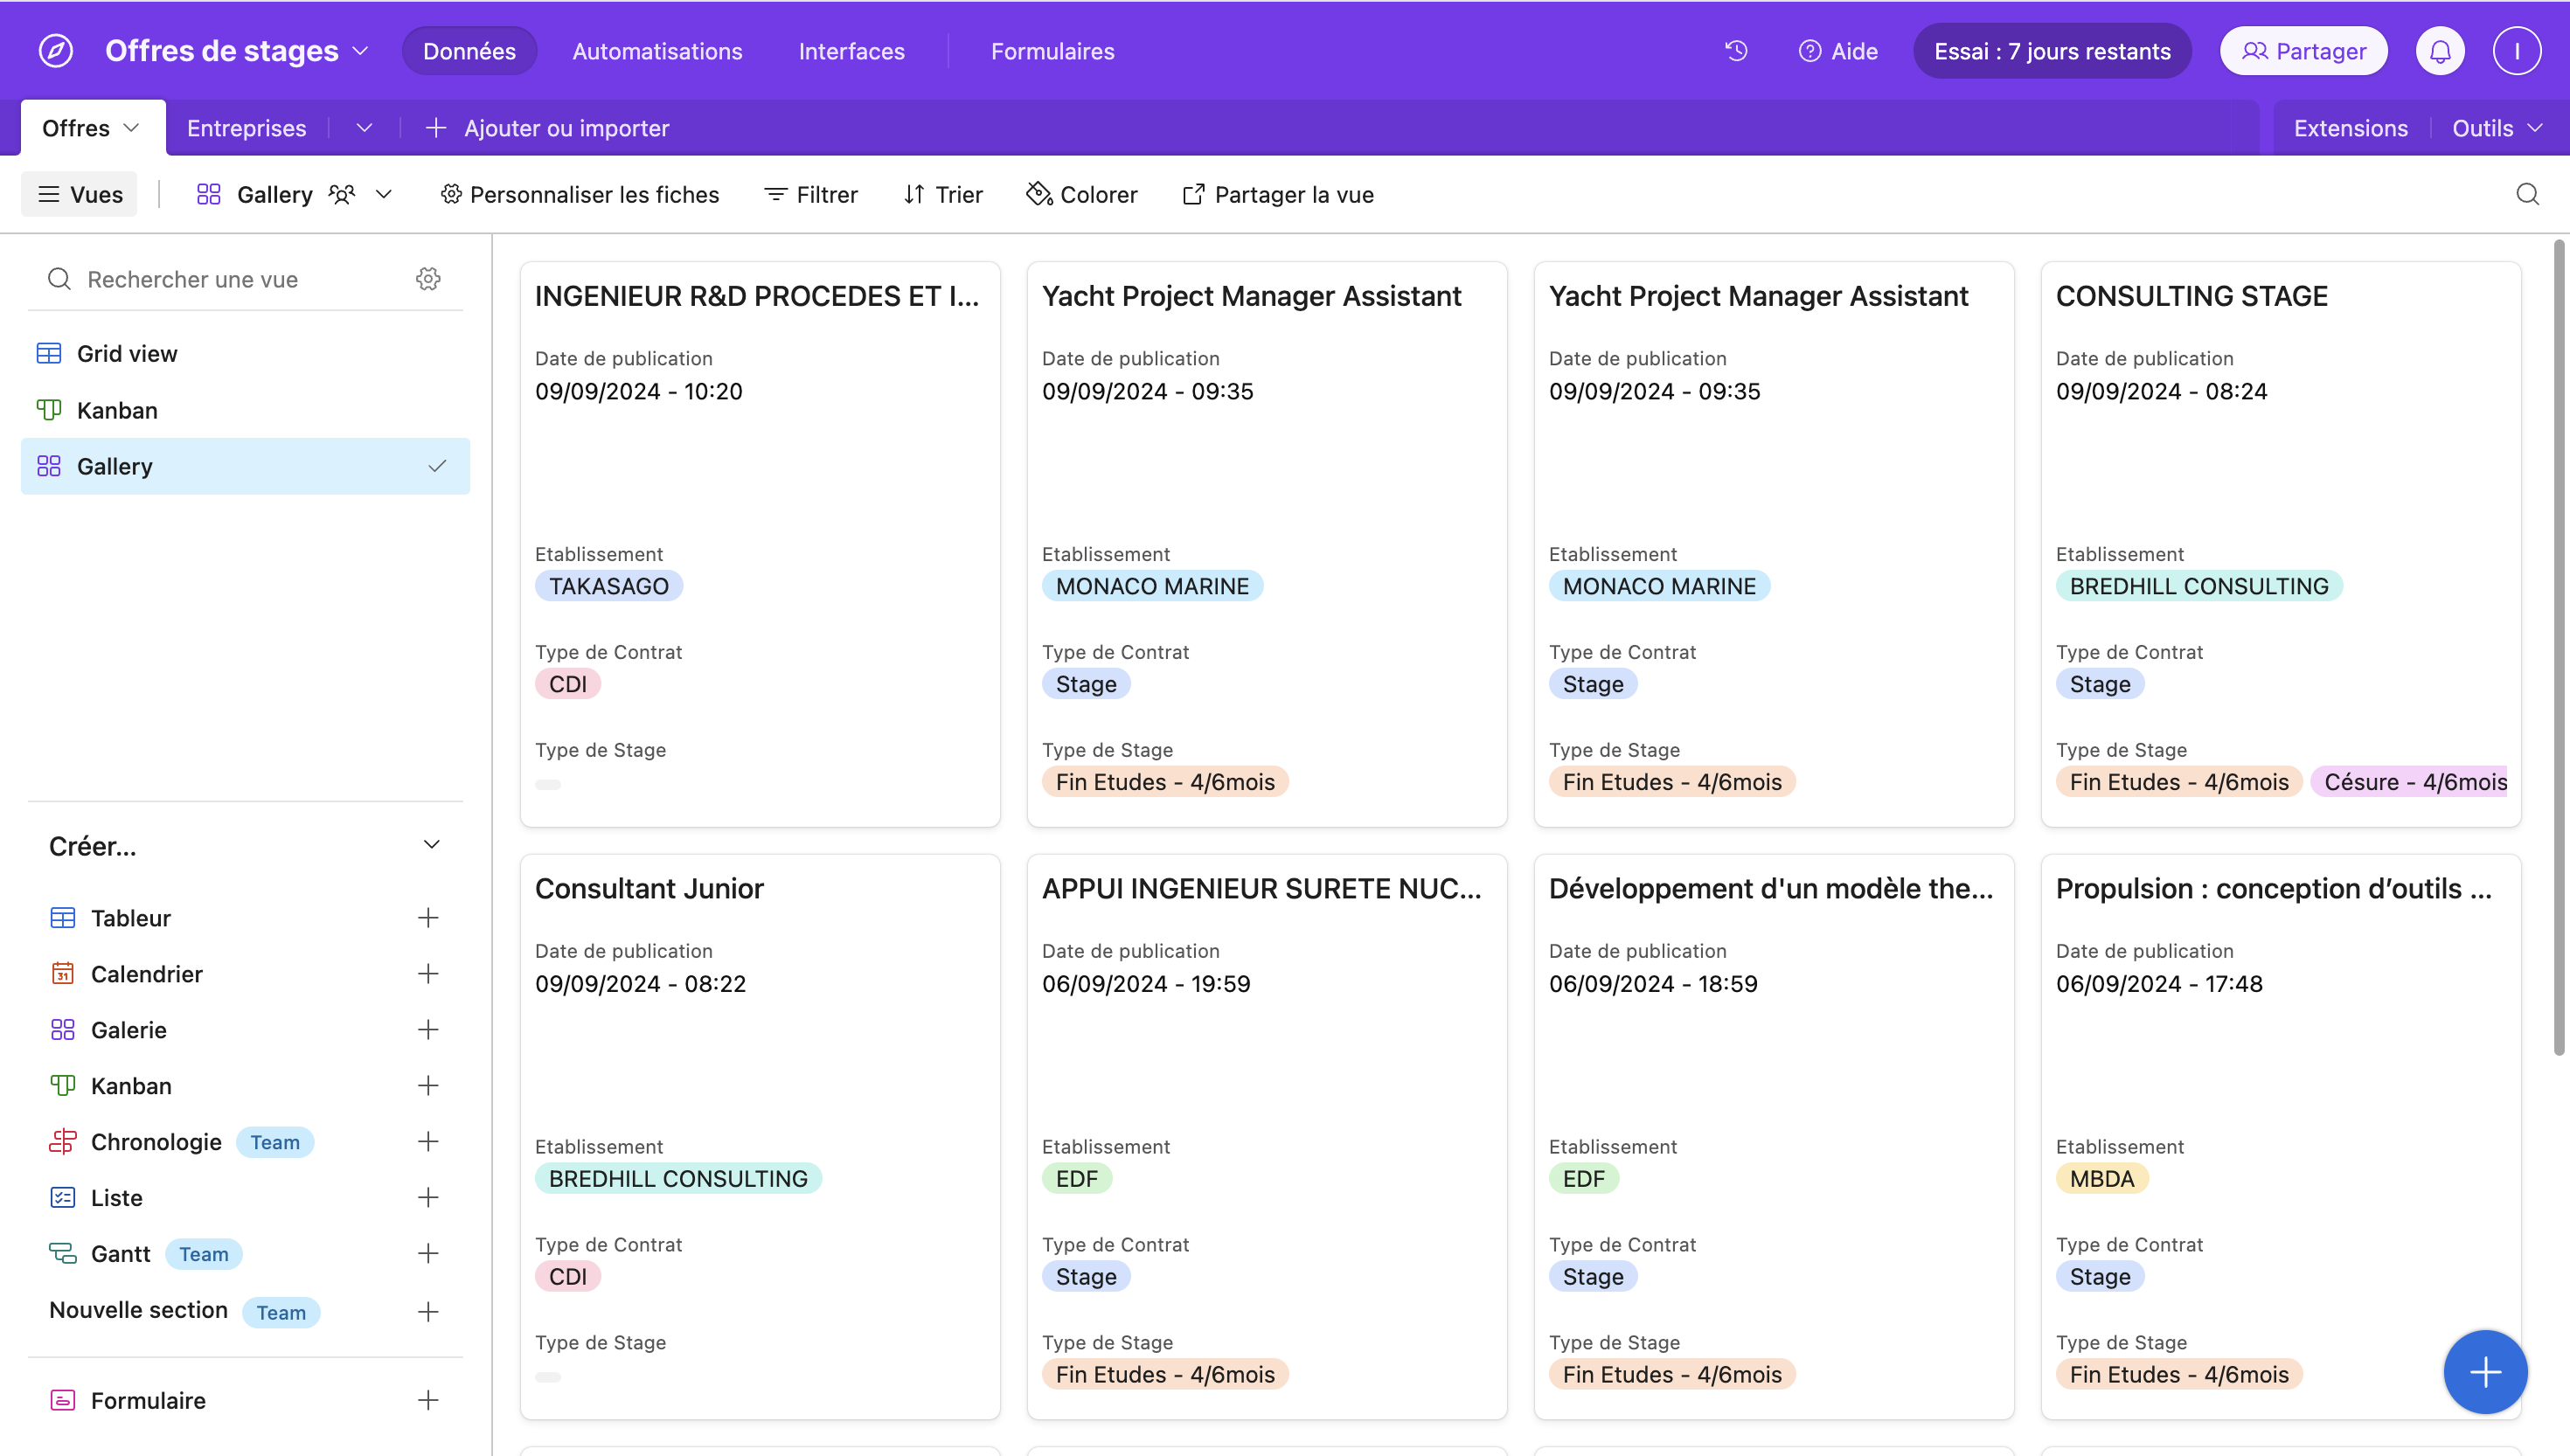
Task: Open view list settings gear icon
Action: pyautogui.click(x=428, y=279)
